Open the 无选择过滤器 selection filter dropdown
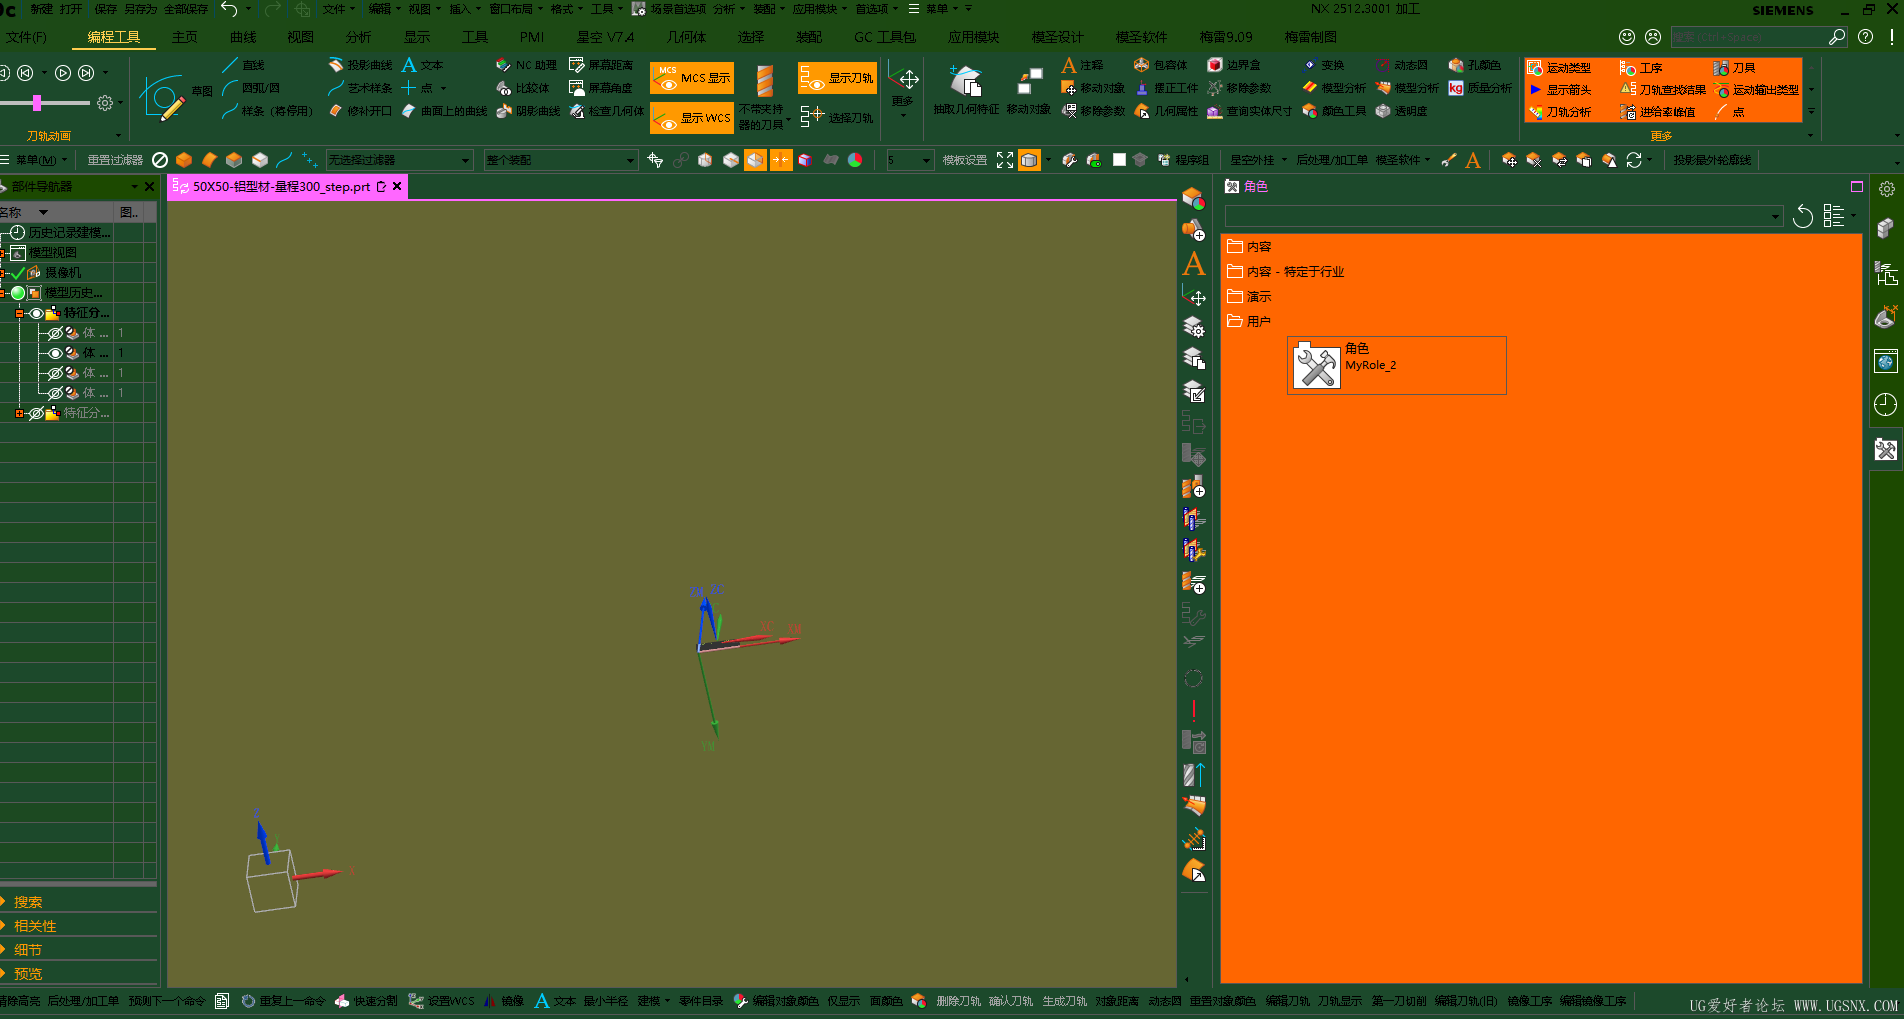The width and height of the screenshot is (1904, 1019). (399, 160)
